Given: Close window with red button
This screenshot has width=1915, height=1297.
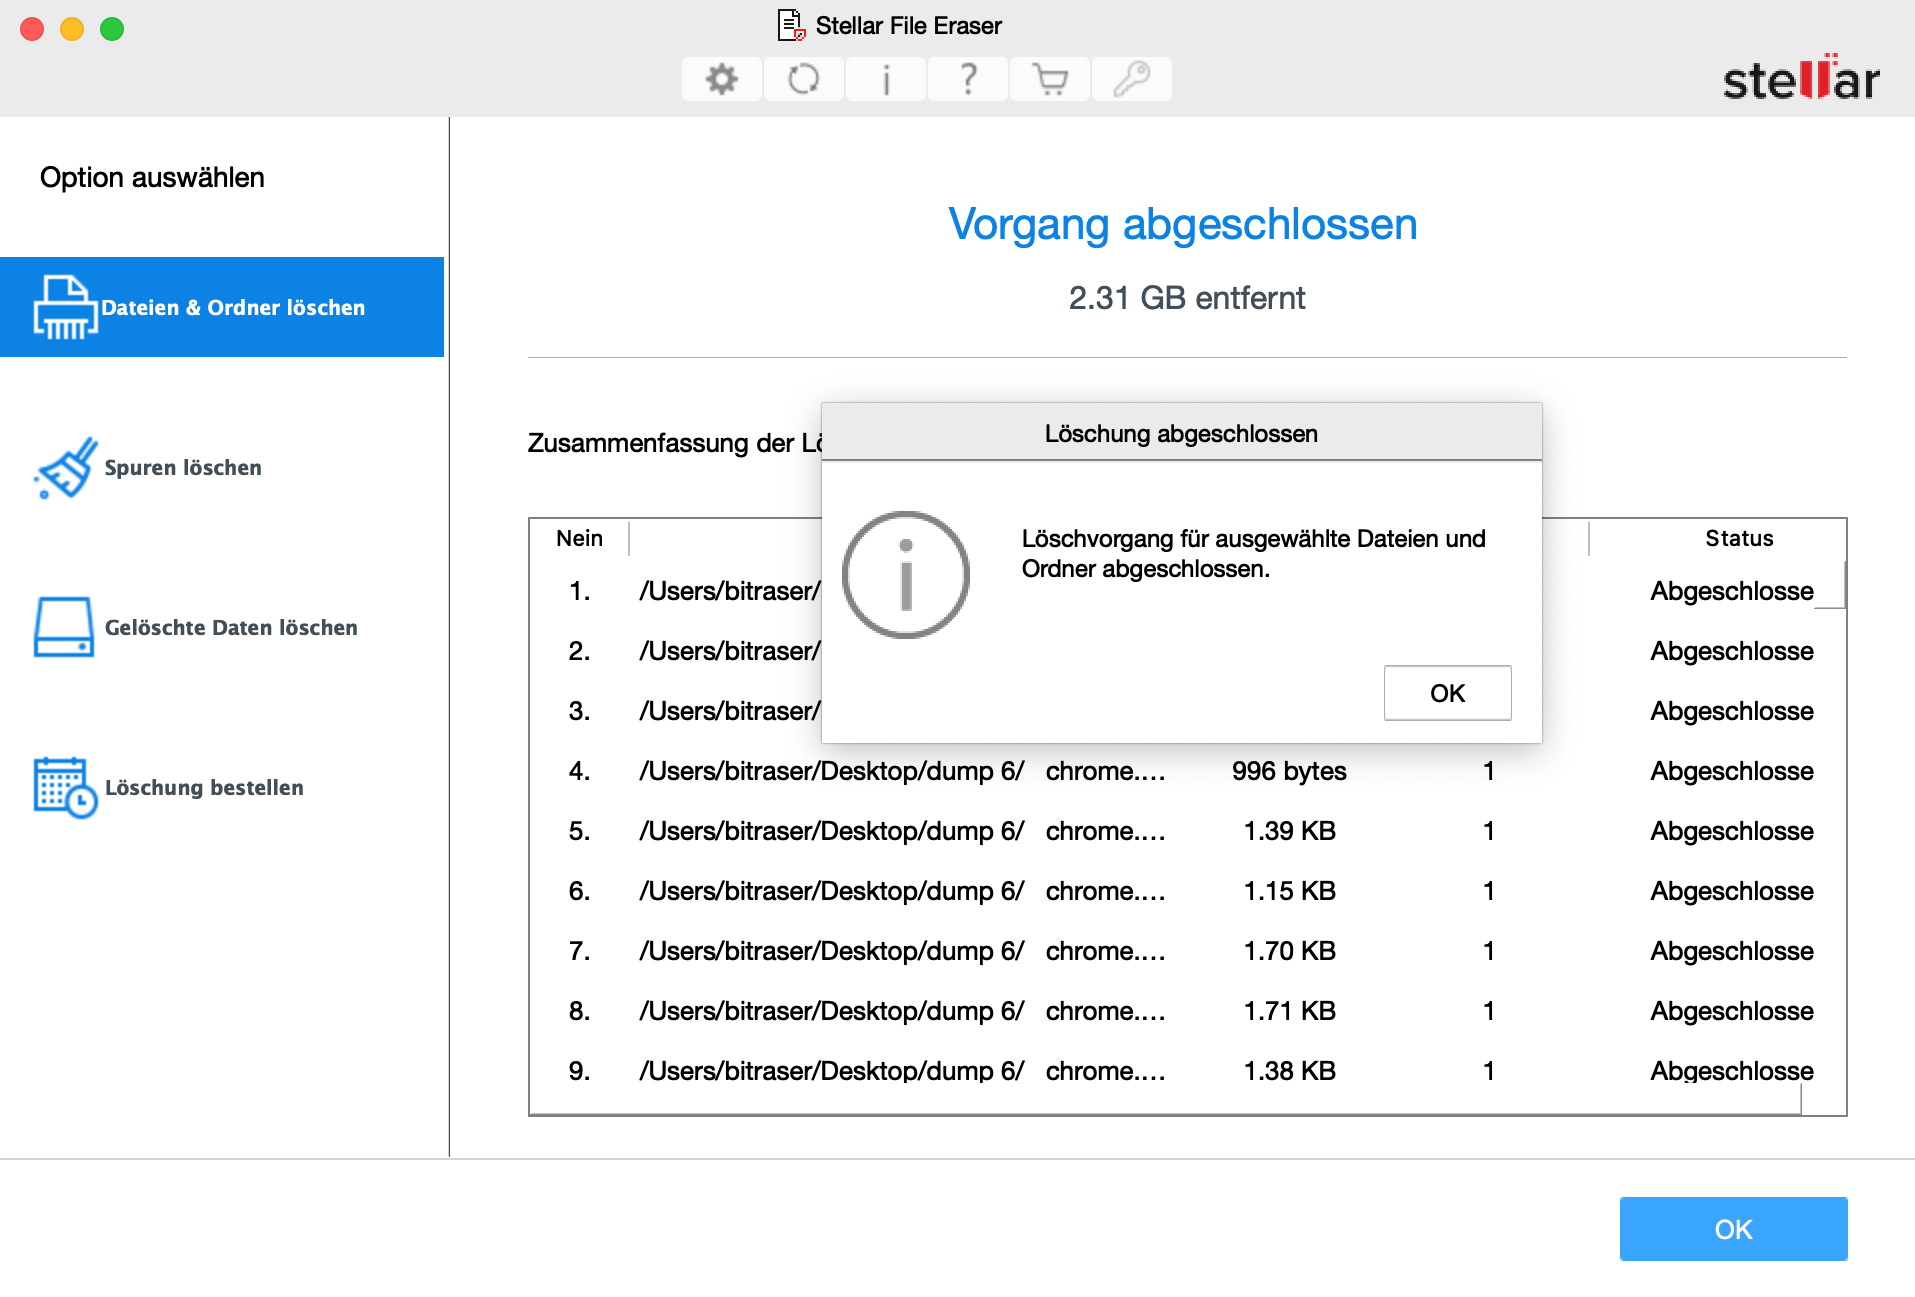Looking at the screenshot, I should tap(32, 29).
